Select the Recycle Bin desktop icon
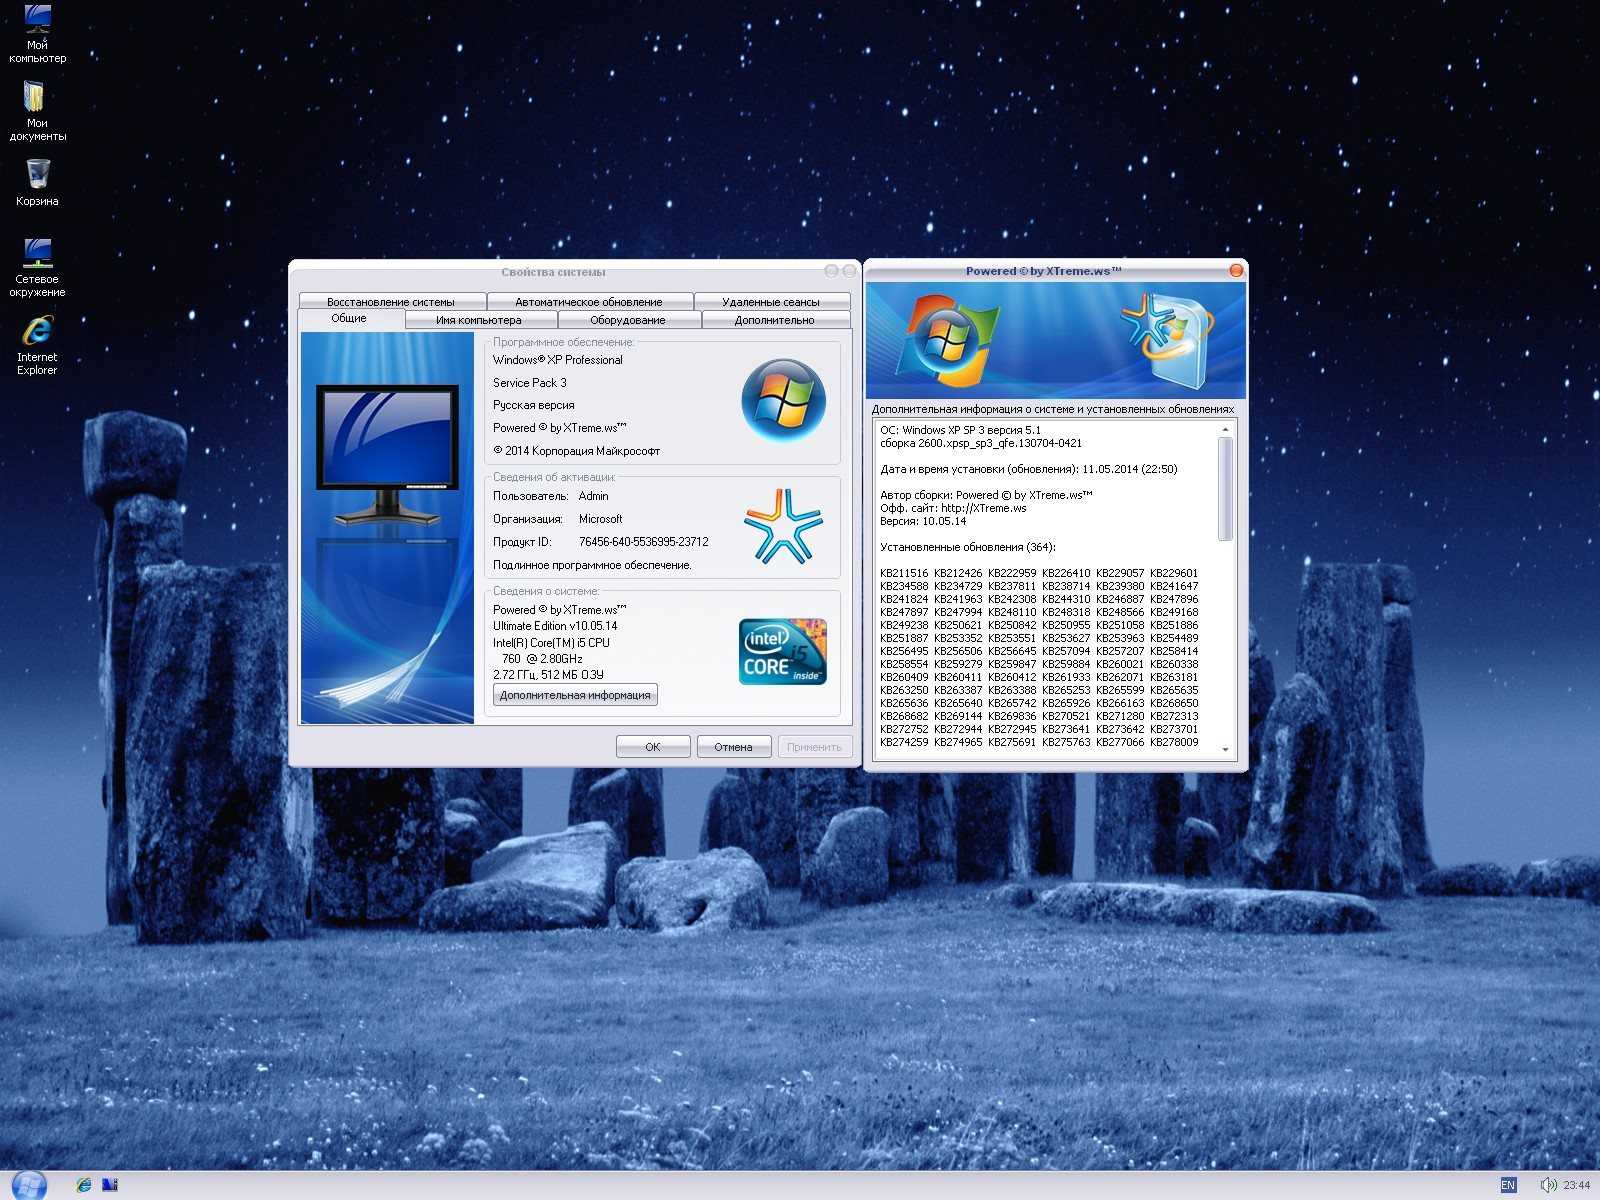Image resolution: width=1600 pixels, height=1200 pixels. (37, 182)
